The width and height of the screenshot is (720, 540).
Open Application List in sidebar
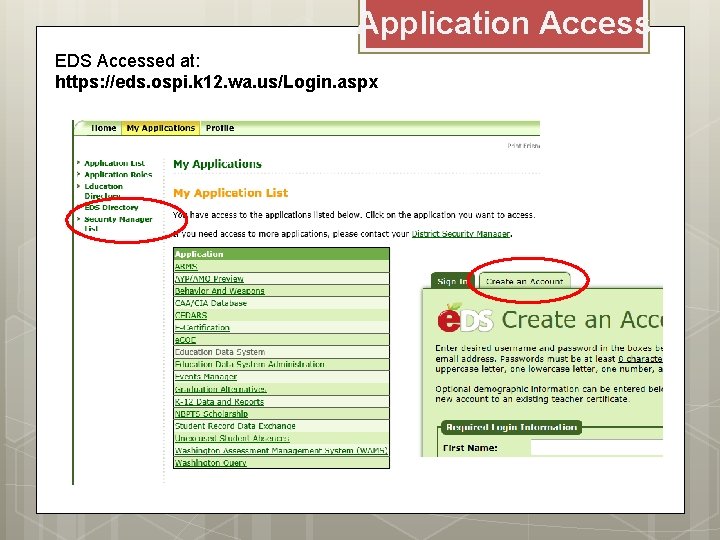tap(114, 163)
